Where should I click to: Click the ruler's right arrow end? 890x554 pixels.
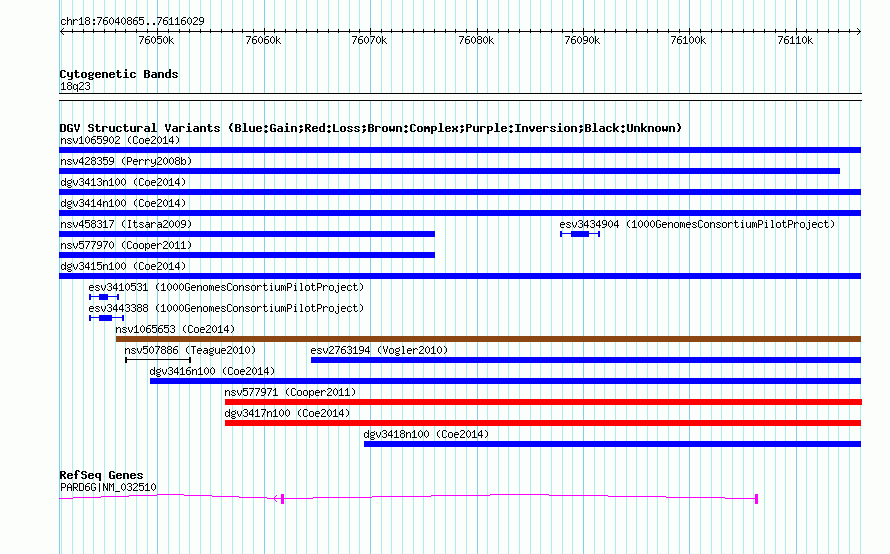(858, 32)
